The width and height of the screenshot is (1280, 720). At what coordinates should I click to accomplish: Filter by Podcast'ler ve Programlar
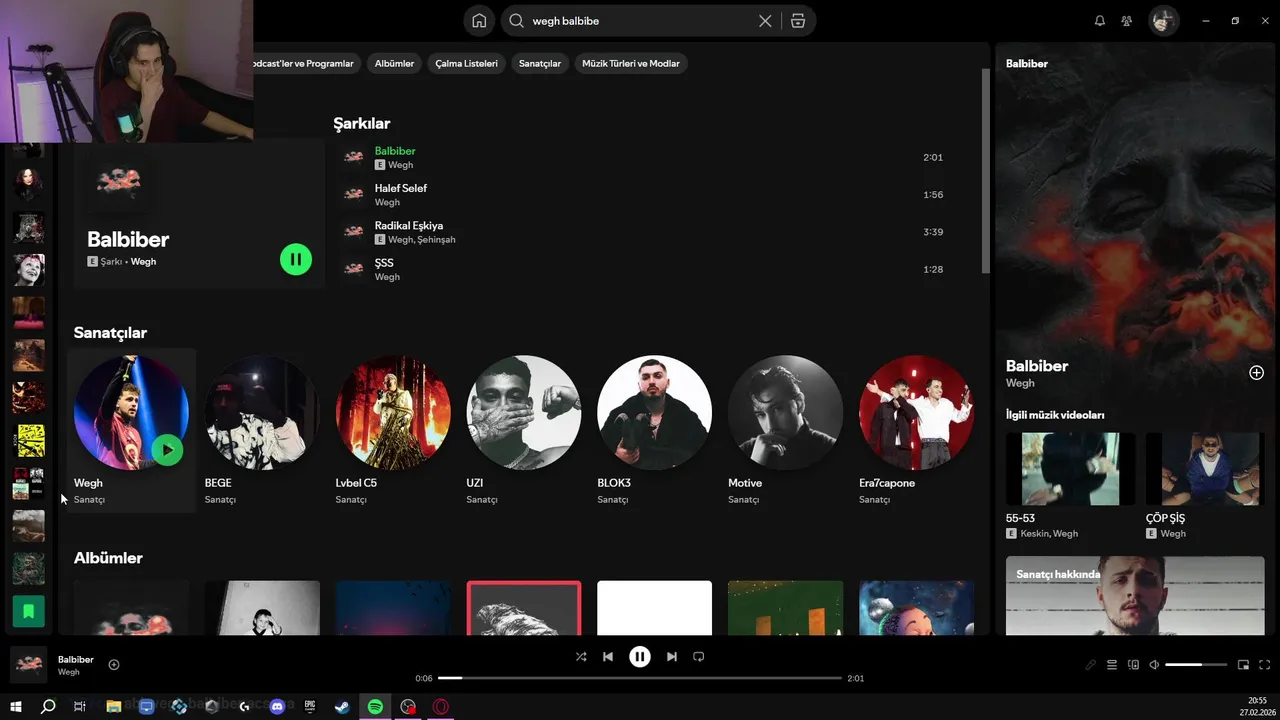(x=302, y=63)
